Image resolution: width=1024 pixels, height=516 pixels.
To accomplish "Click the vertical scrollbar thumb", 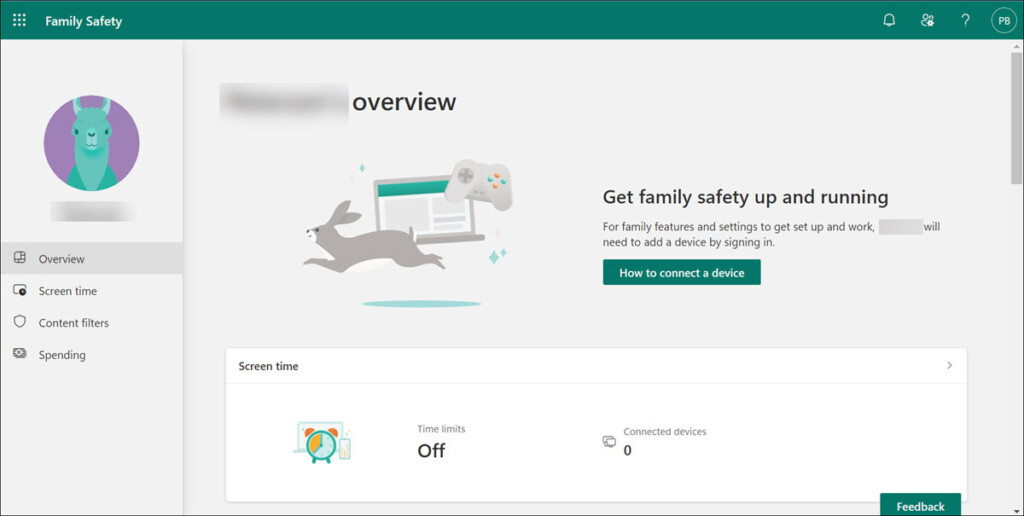I will tap(1017, 118).
